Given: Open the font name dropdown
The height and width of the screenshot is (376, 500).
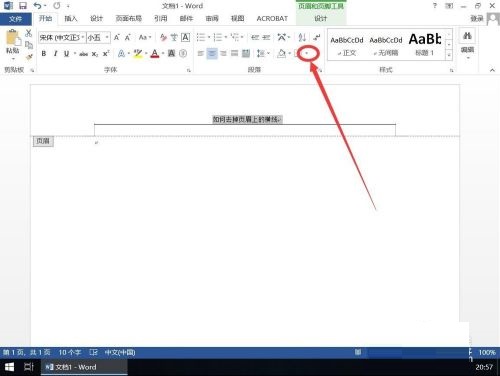Looking at the screenshot, I should [83, 37].
